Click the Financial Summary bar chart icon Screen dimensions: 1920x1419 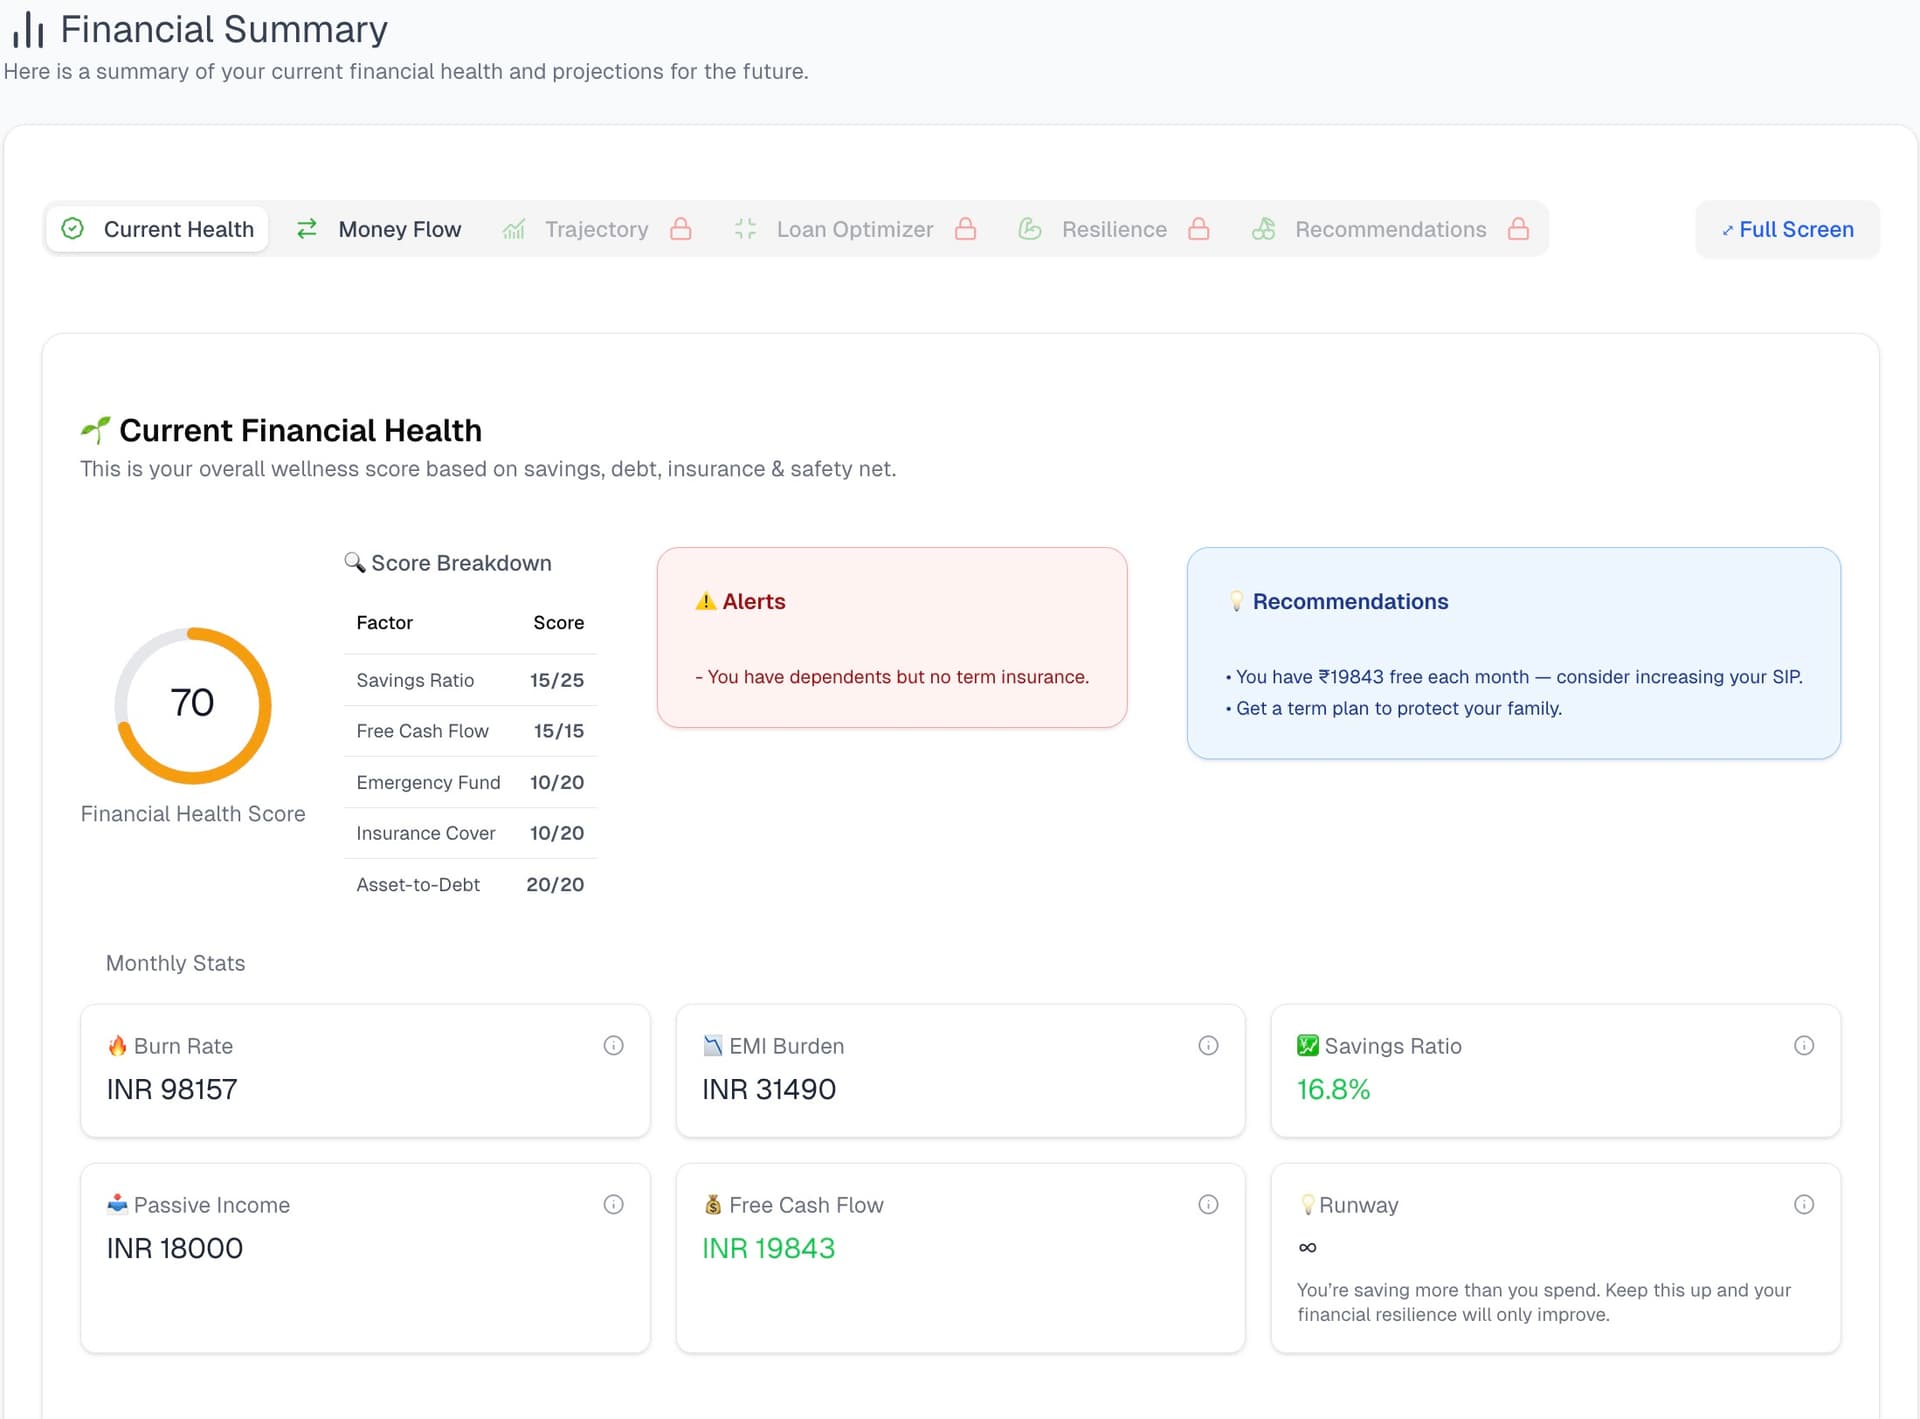[x=28, y=30]
